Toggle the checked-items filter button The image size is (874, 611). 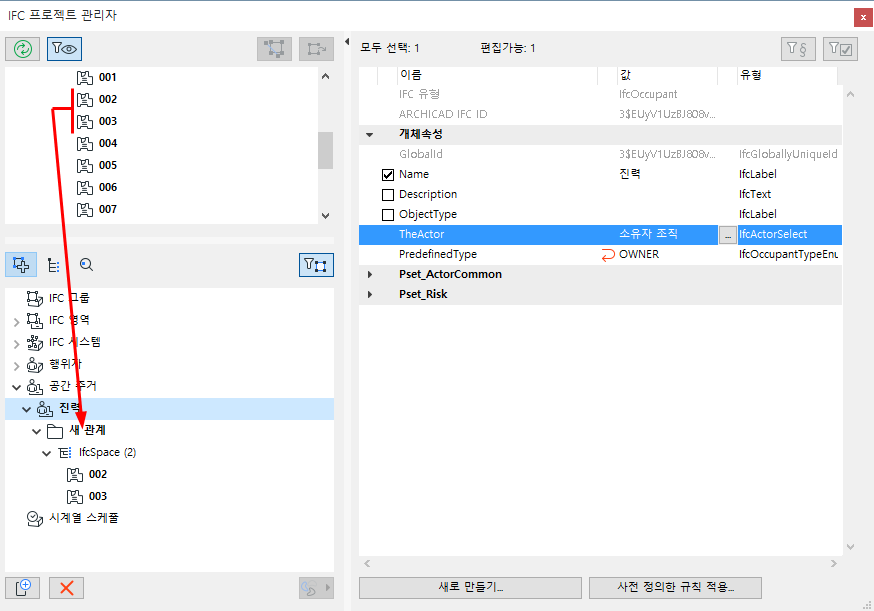[x=840, y=49]
